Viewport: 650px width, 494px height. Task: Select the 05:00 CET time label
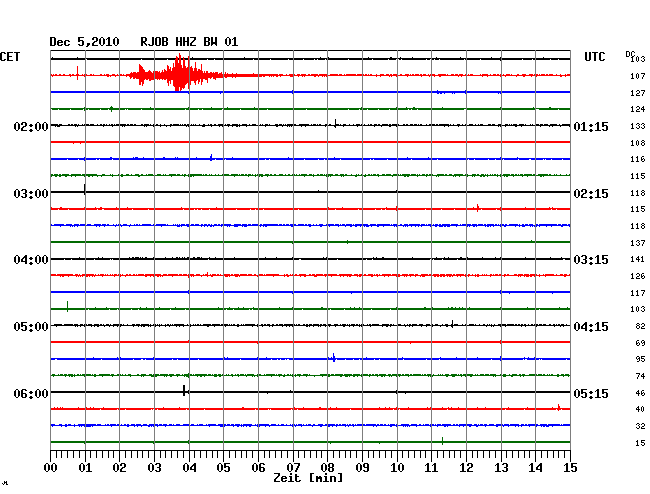click(31, 327)
